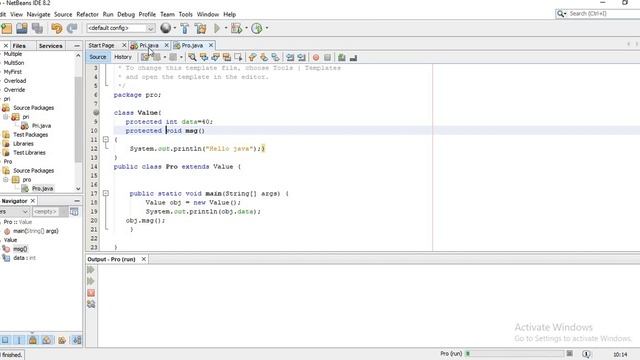Click the globe browser icon in toolbar
This screenshot has height=360, width=640.
(x=165, y=28)
